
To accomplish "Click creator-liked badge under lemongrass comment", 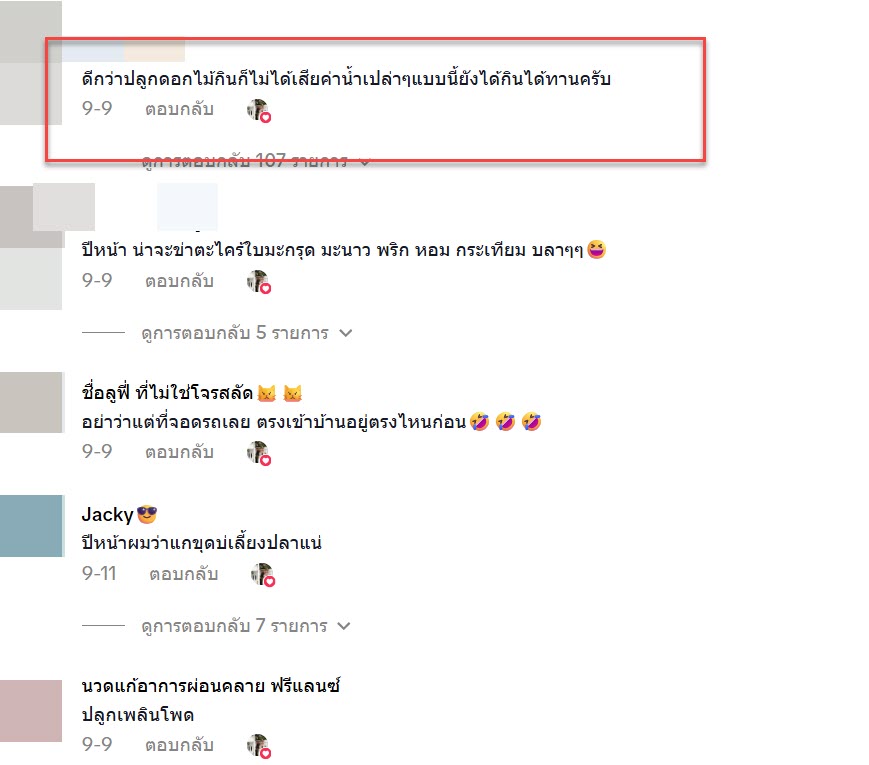I will (x=258, y=282).
